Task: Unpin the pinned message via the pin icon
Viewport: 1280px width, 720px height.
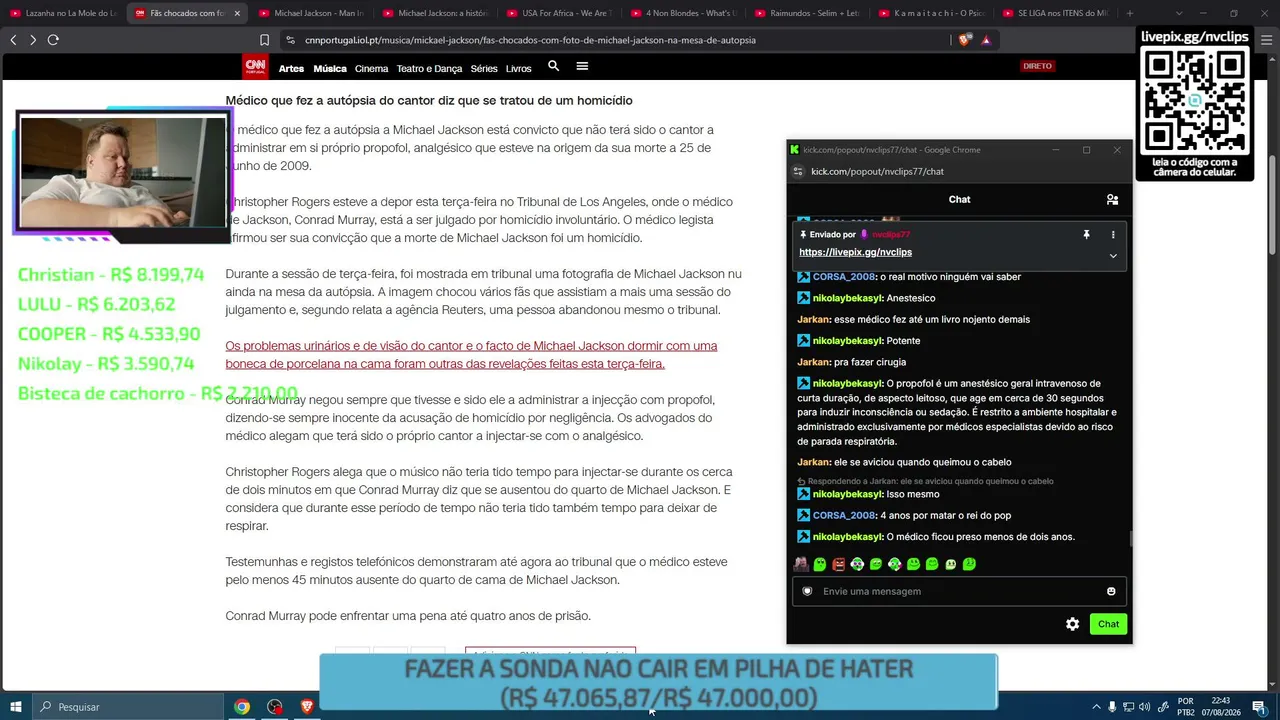Action: [x=1086, y=234]
